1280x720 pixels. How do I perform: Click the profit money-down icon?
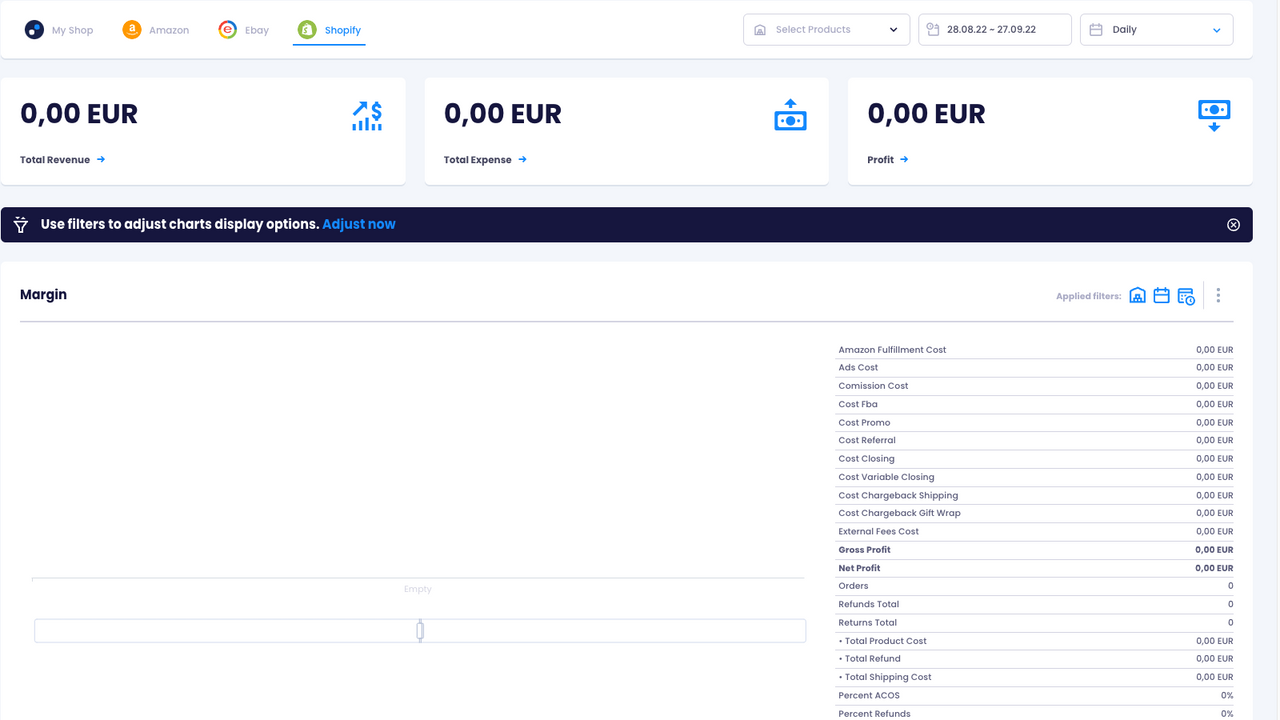(1214, 116)
